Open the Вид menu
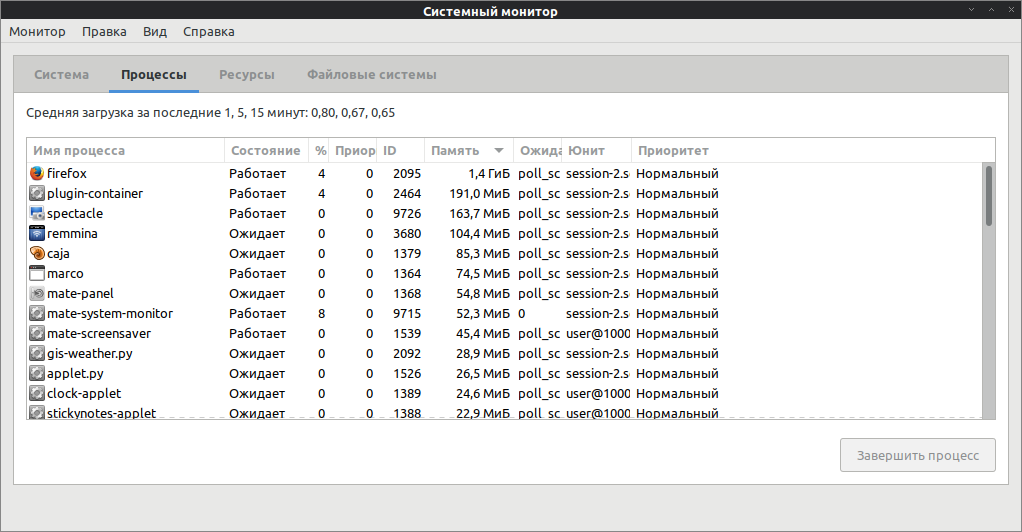 point(155,31)
